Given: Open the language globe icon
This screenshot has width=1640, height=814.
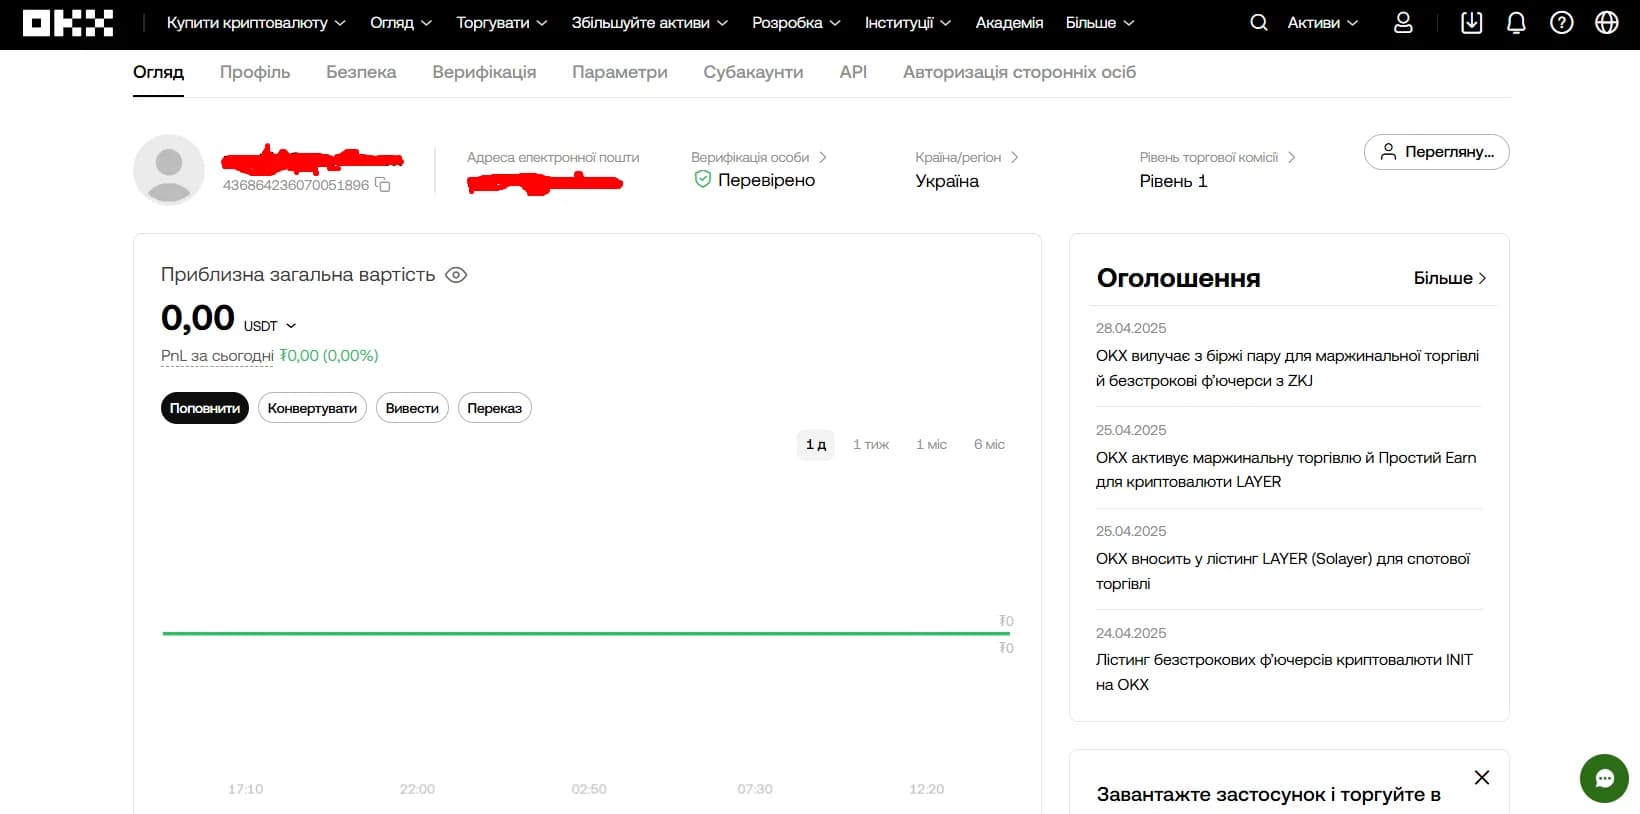Looking at the screenshot, I should (1606, 22).
